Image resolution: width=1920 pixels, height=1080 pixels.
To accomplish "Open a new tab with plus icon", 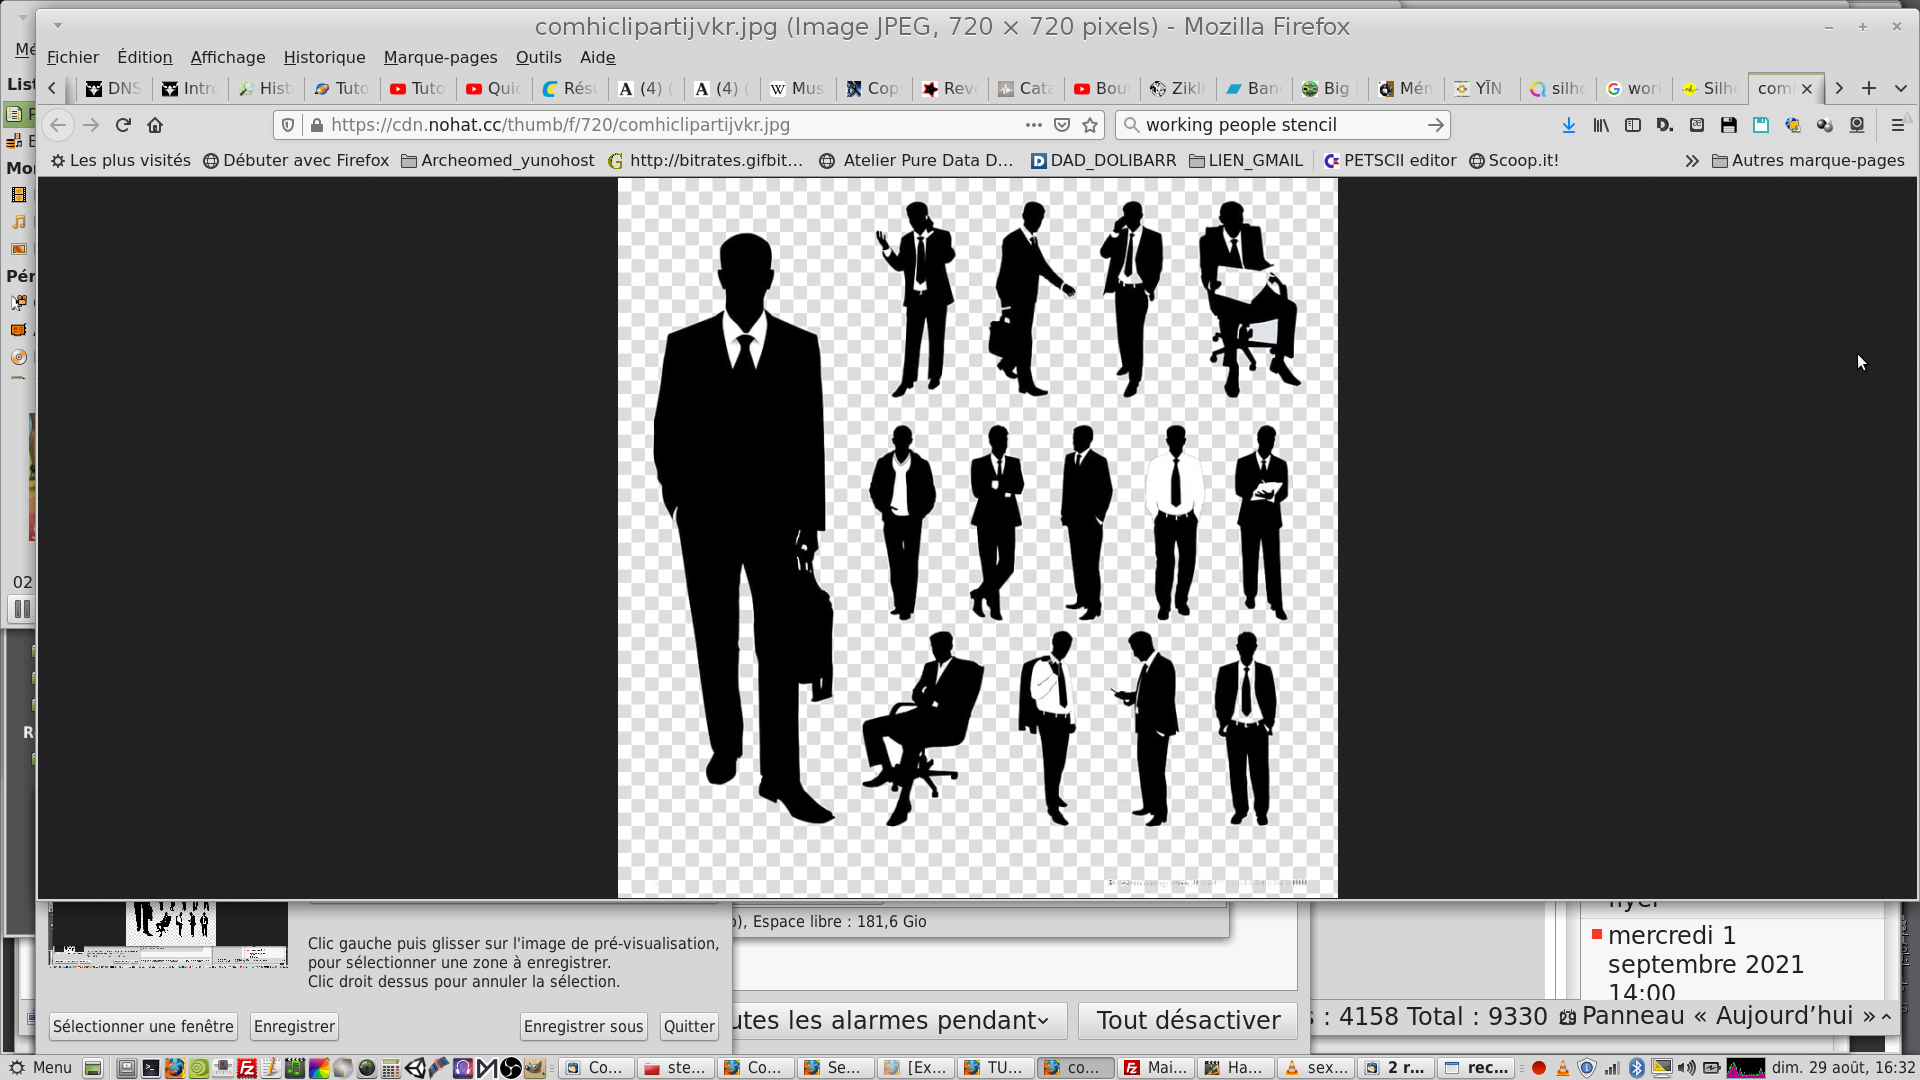I will click(x=1868, y=88).
